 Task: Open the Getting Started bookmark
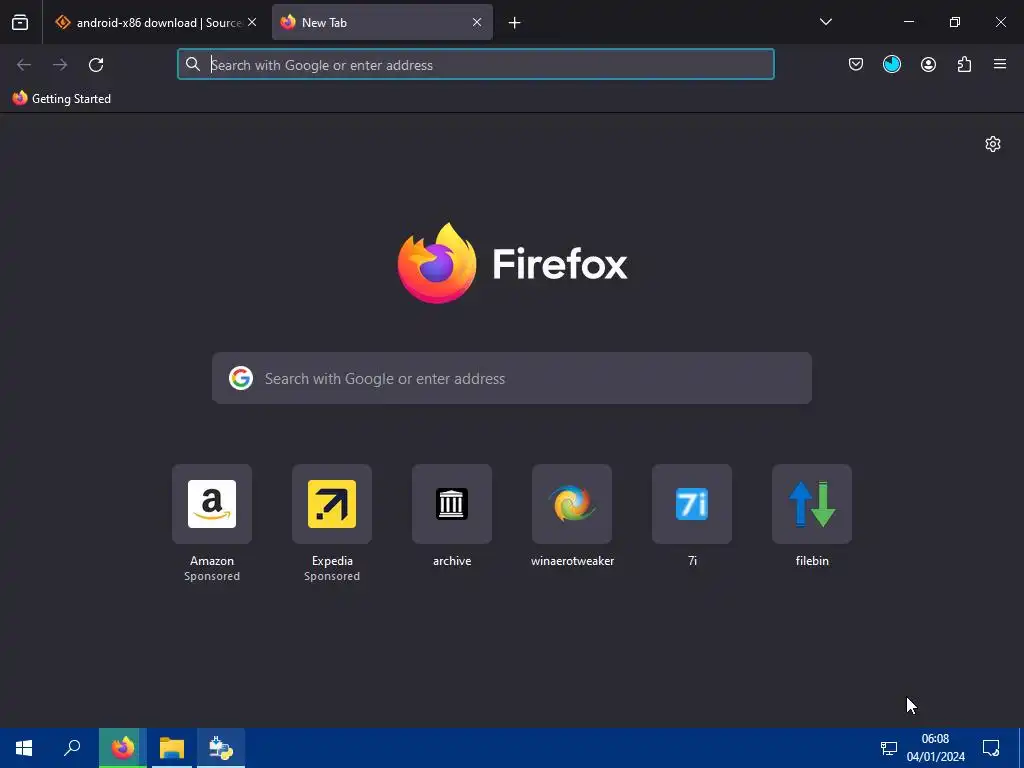[x=61, y=99]
